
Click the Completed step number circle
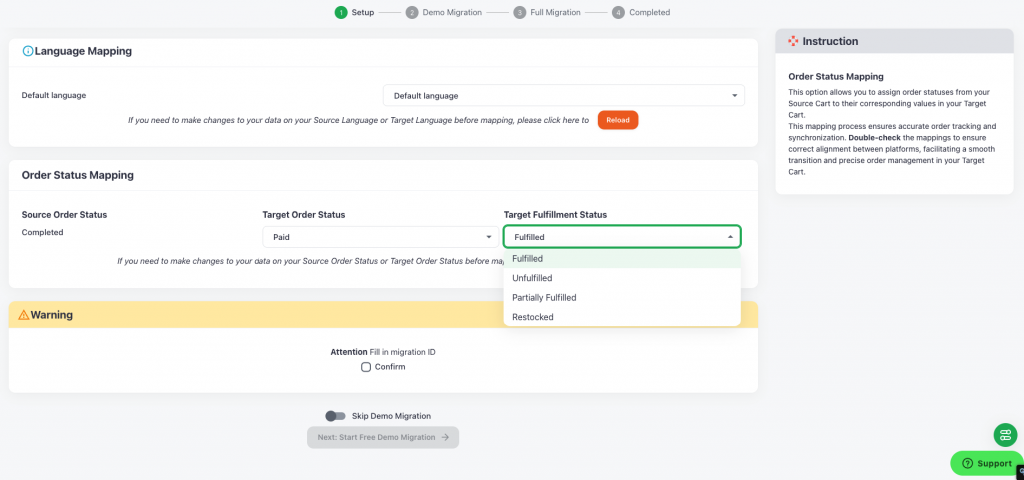[x=619, y=13]
